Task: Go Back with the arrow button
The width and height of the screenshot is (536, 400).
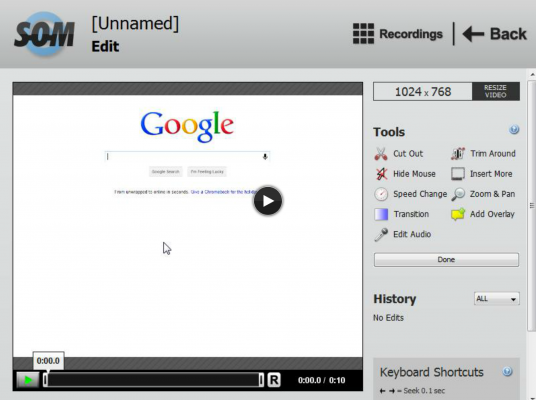Action: [x=494, y=34]
